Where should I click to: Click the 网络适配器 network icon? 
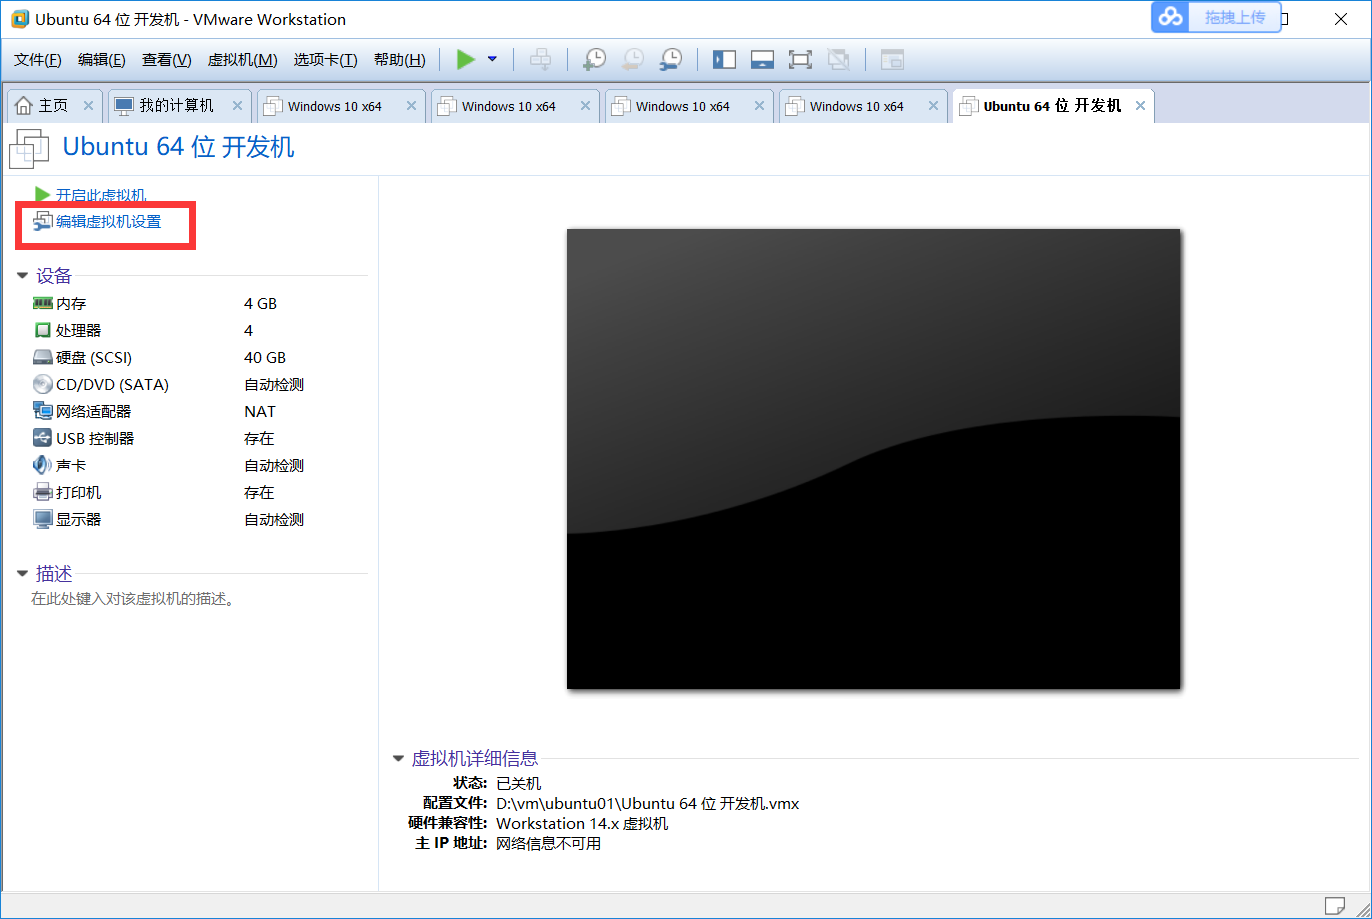pyautogui.click(x=42, y=411)
